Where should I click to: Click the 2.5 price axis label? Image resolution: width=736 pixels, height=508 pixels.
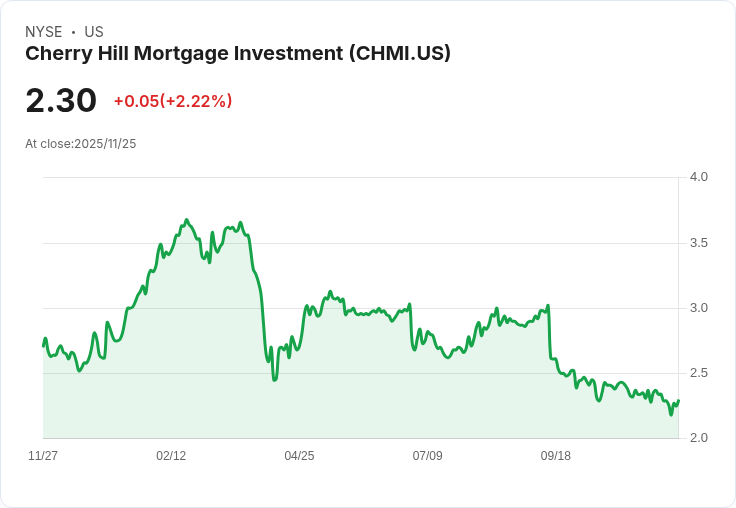click(698, 373)
